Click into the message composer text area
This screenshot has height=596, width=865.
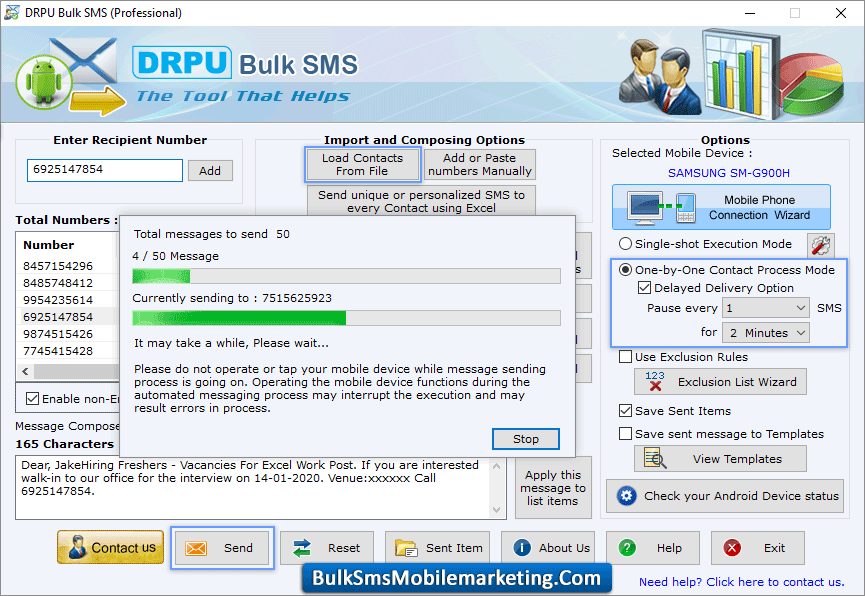(253, 488)
